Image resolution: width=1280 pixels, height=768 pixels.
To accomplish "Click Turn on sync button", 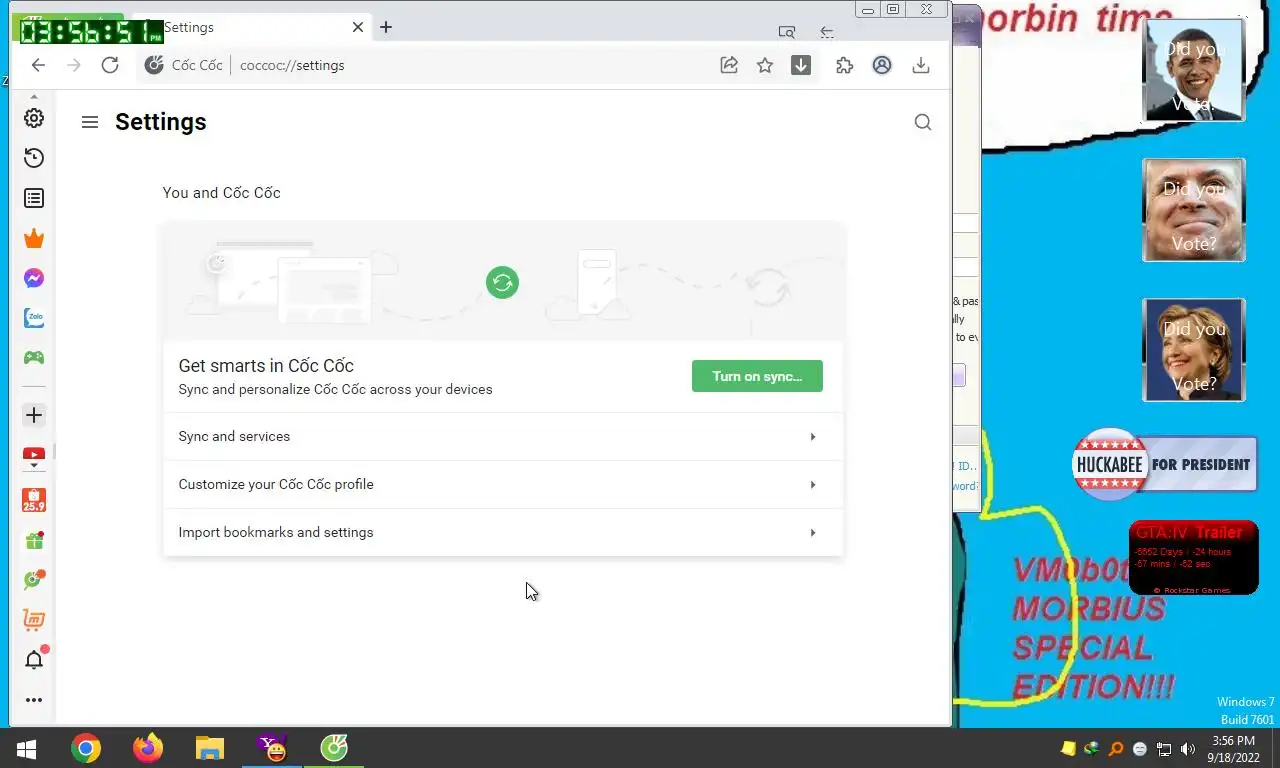I will tap(757, 376).
